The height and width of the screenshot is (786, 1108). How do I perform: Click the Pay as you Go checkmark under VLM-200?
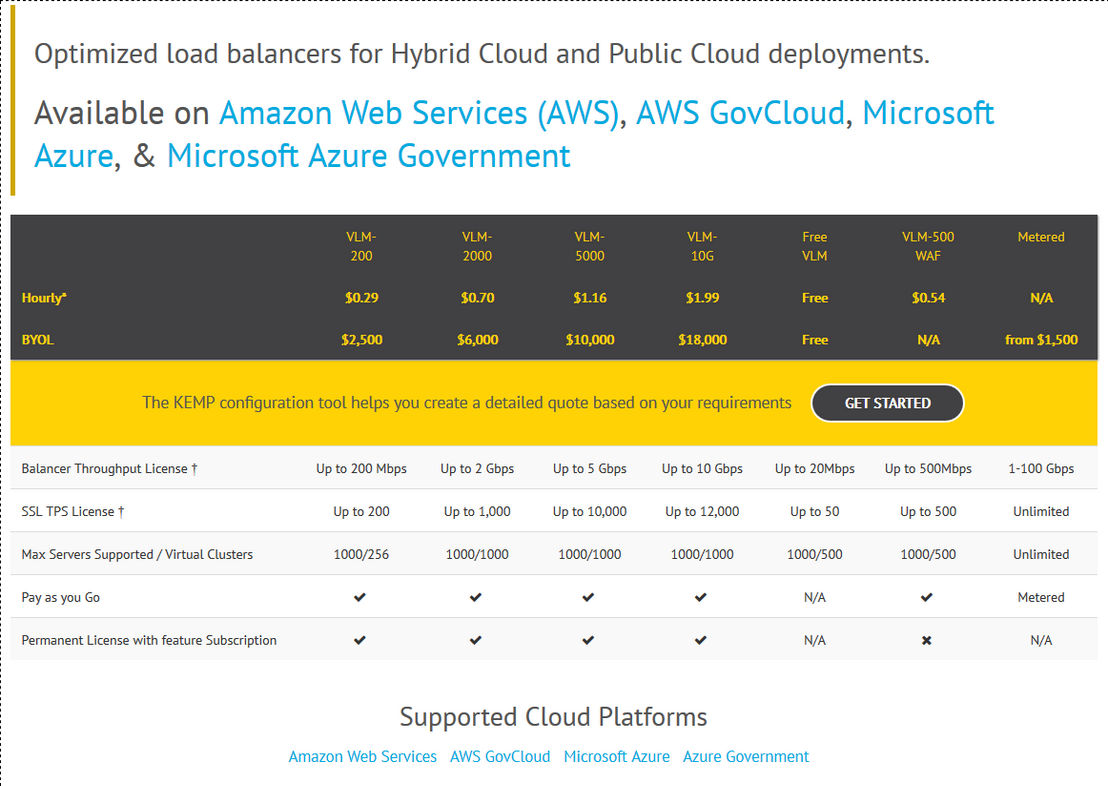click(360, 597)
